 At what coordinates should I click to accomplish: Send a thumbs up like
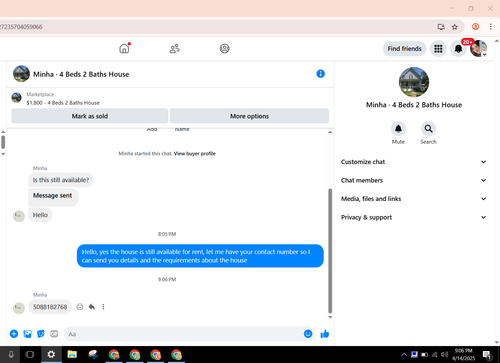325,334
